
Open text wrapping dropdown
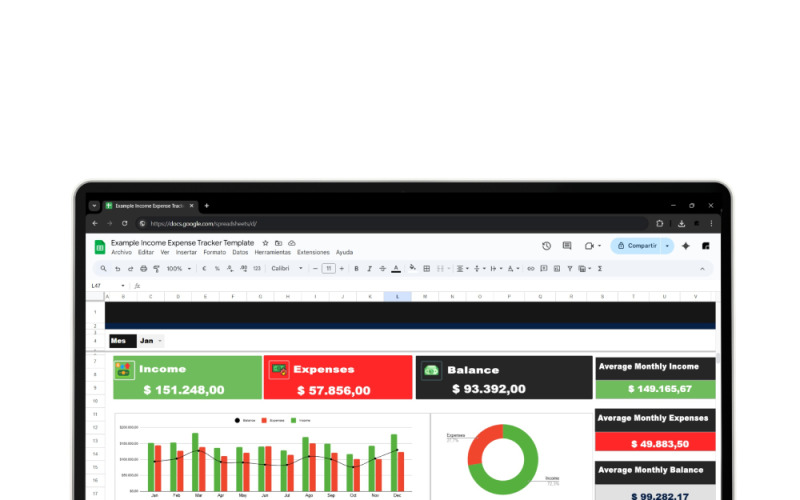[496, 268]
